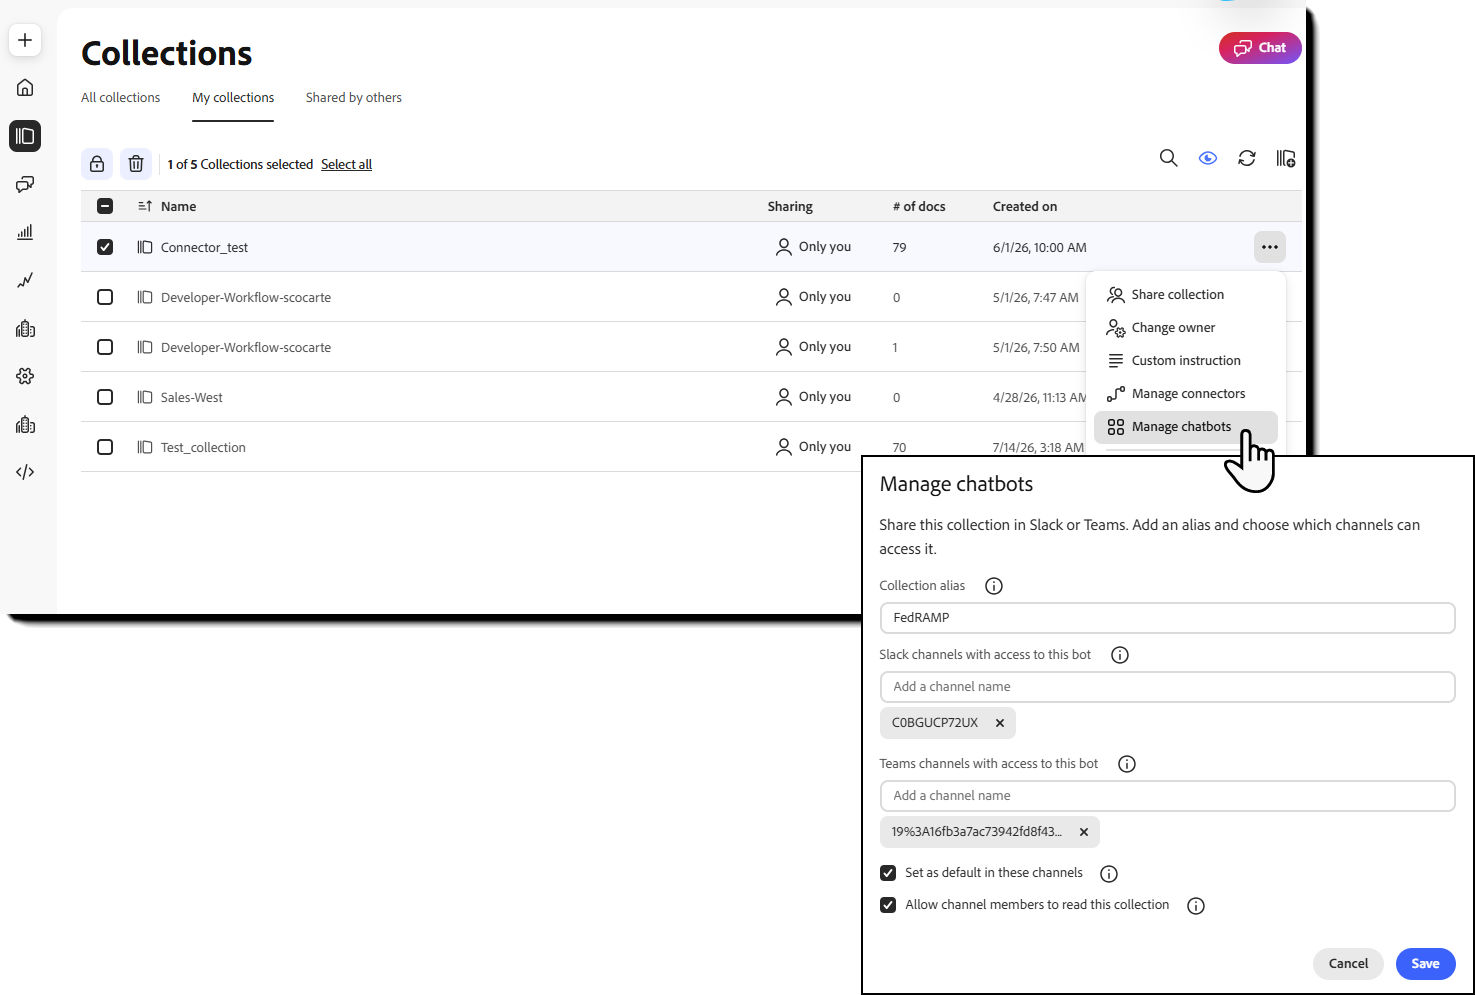This screenshot has width=1475, height=995.
Task: Choose Manage chatbots from the menu
Action: click(1186, 426)
